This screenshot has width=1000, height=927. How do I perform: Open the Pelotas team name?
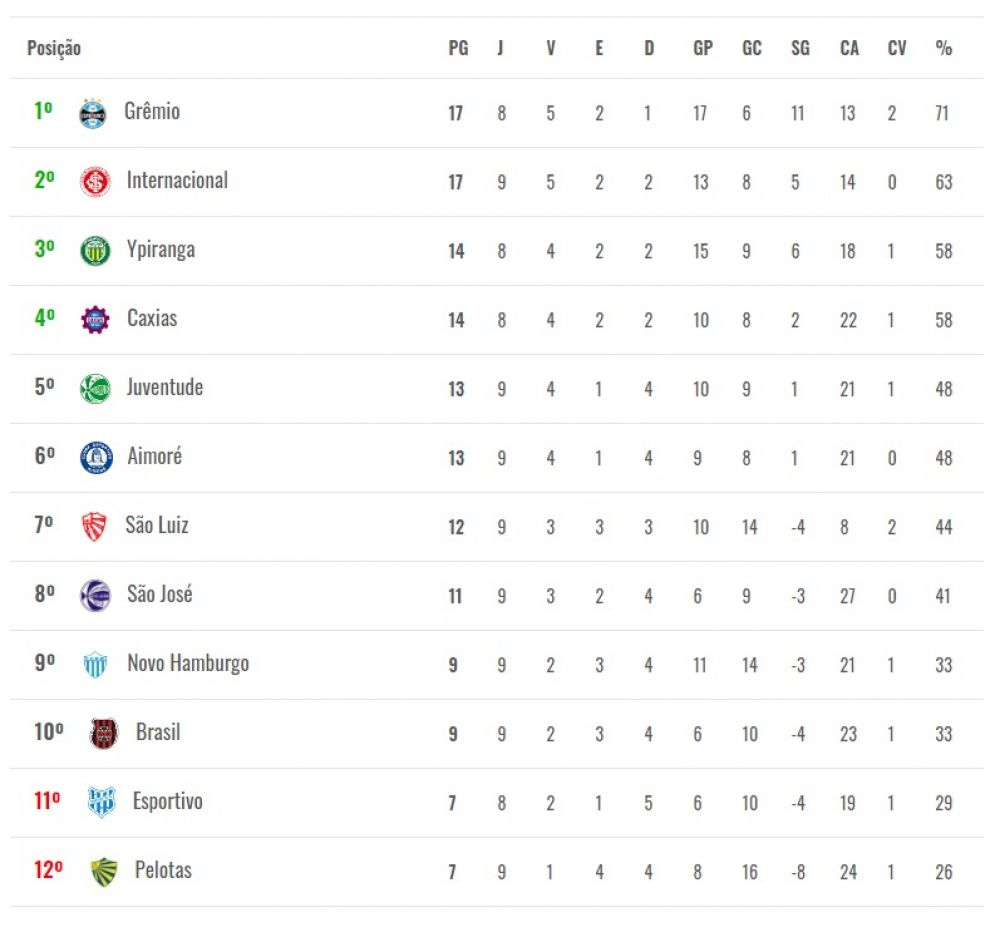[x=163, y=870]
